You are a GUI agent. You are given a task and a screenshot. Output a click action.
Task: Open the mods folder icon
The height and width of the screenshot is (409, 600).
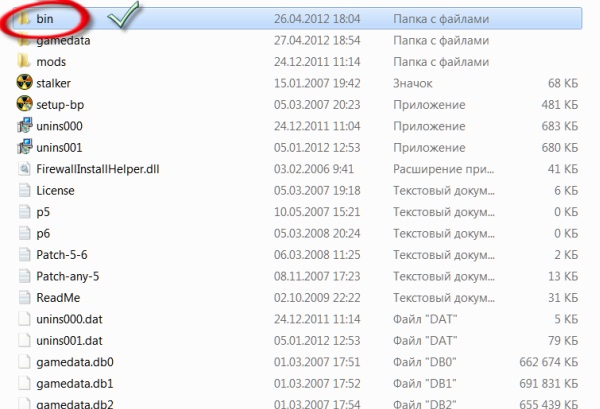[25, 62]
